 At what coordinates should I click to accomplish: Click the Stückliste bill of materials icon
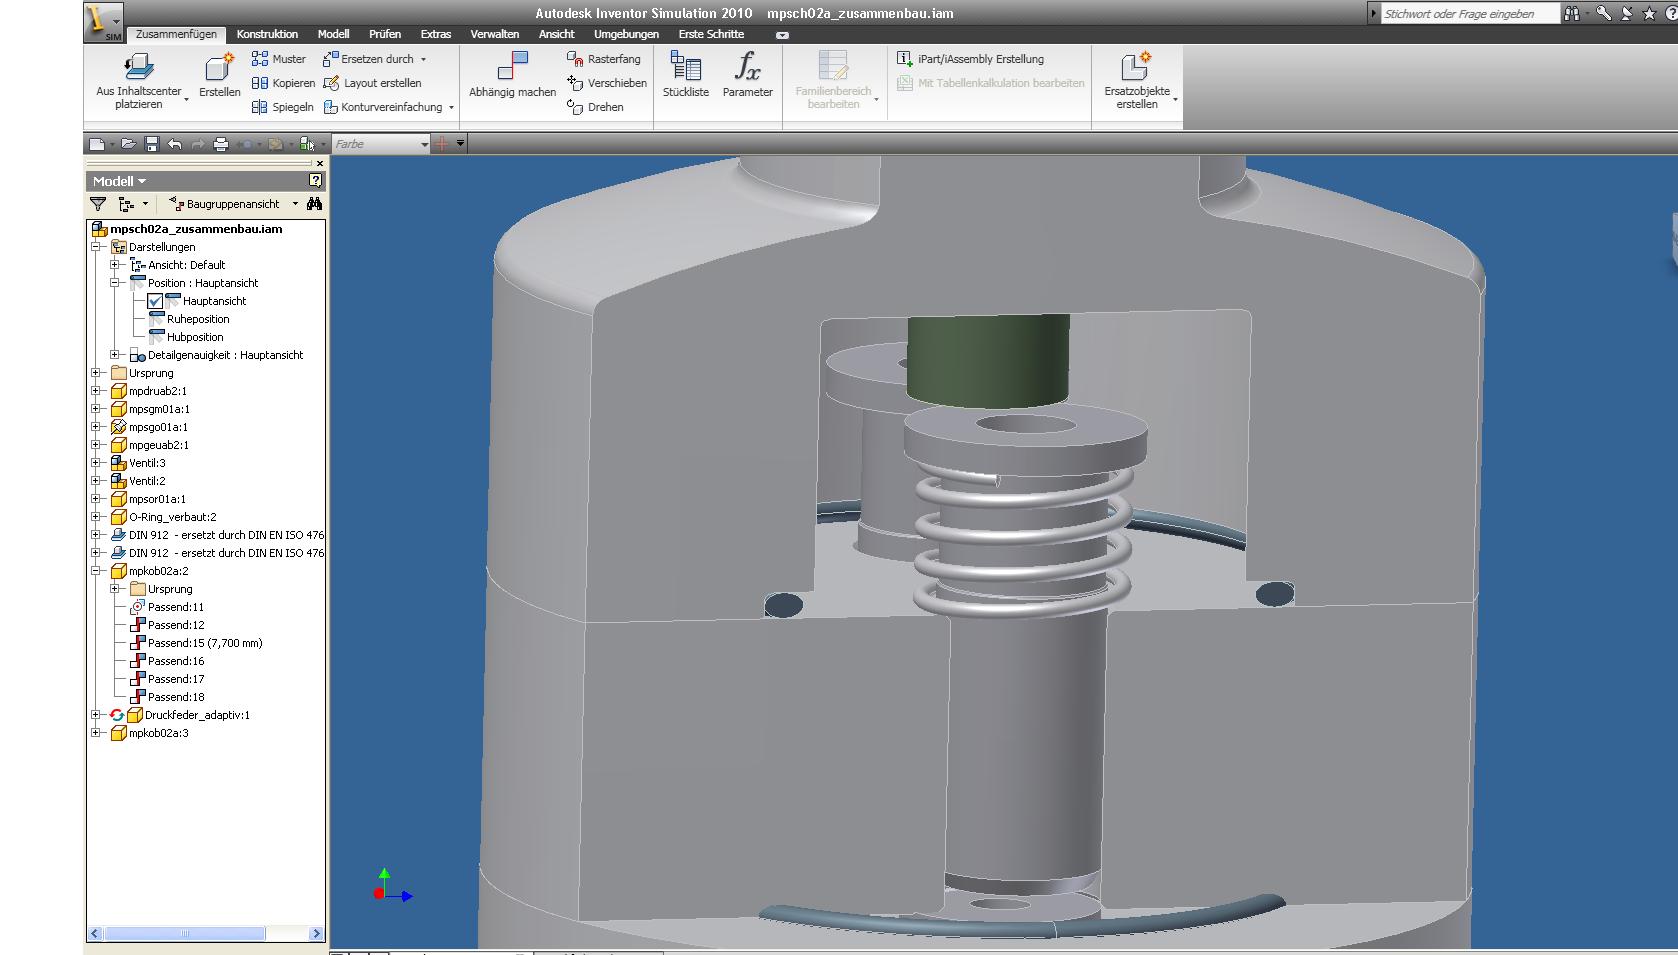coord(685,75)
